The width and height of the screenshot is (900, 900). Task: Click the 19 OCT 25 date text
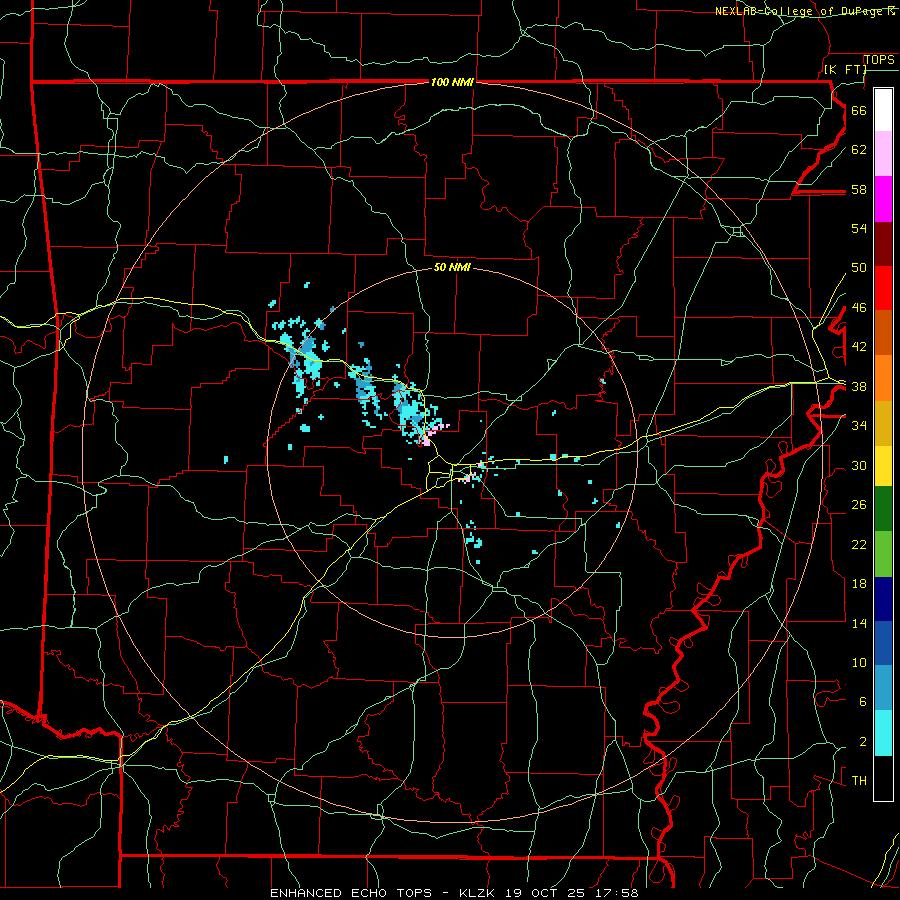point(545,893)
